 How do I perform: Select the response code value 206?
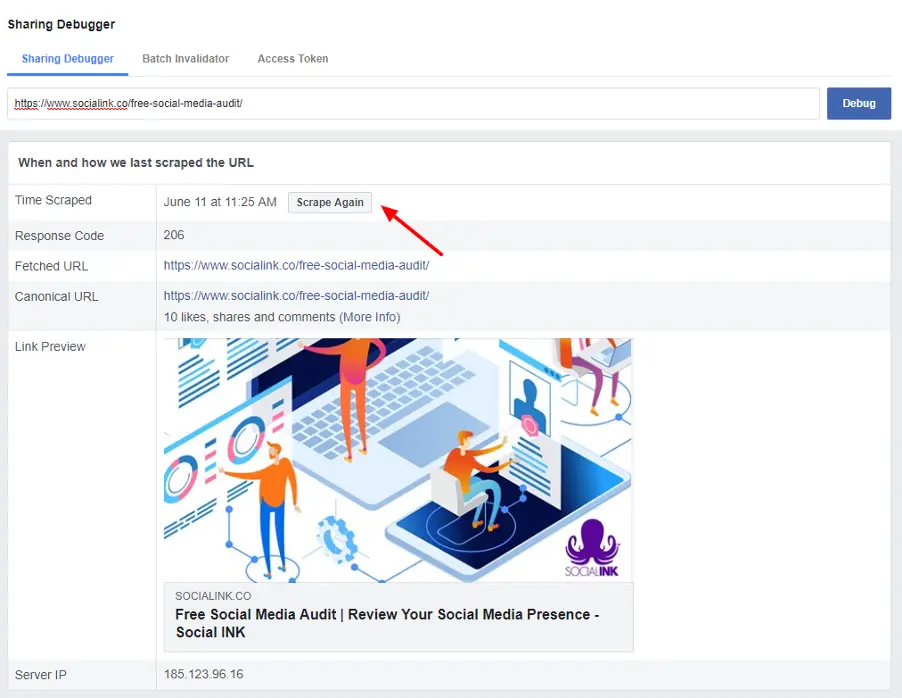coord(174,235)
